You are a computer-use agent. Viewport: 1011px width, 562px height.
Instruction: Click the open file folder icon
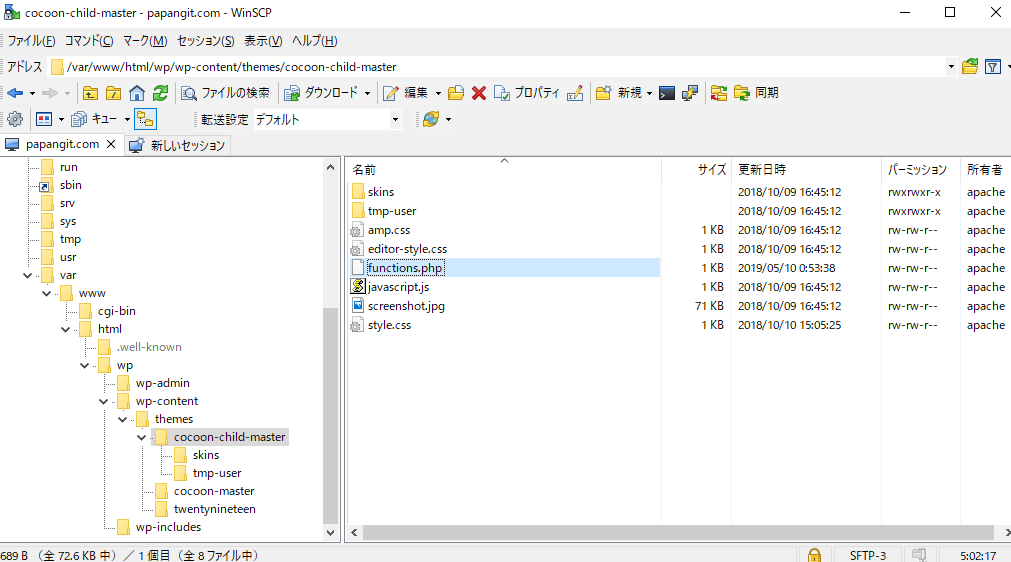coord(456,93)
